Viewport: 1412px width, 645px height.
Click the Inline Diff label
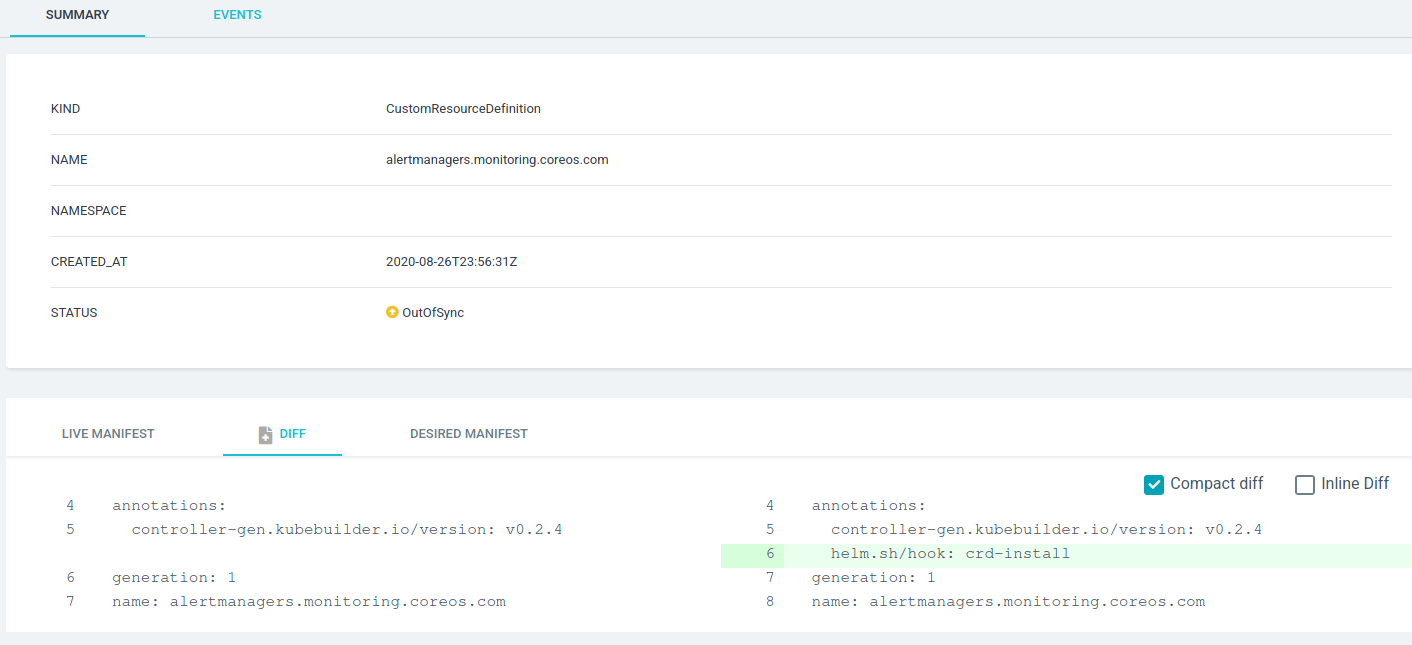[x=1355, y=484]
